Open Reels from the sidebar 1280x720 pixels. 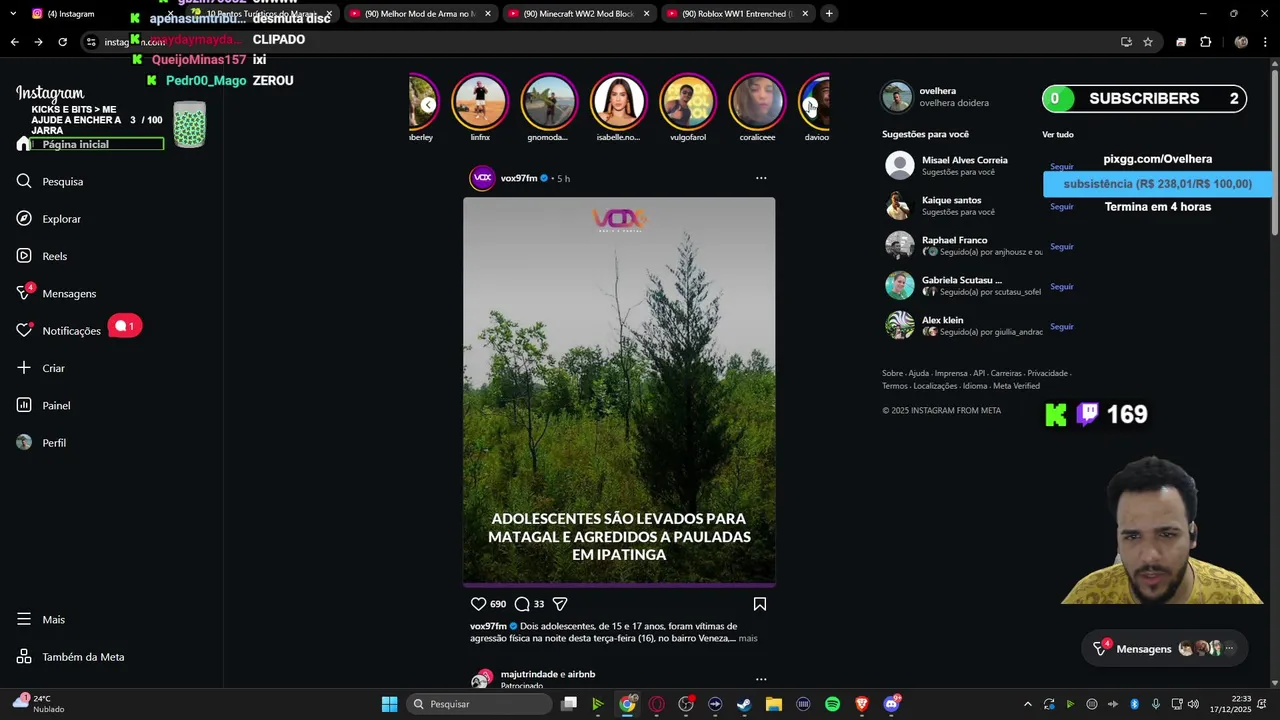click(x=42, y=256)
